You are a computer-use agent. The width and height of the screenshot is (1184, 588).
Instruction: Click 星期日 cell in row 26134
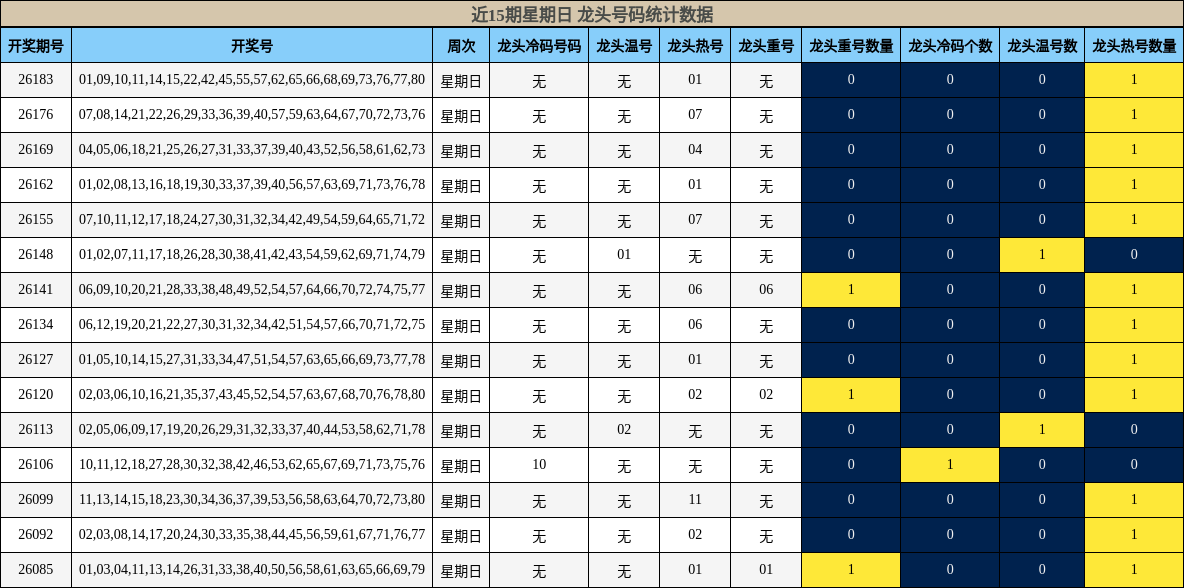[x=461, y=325]
